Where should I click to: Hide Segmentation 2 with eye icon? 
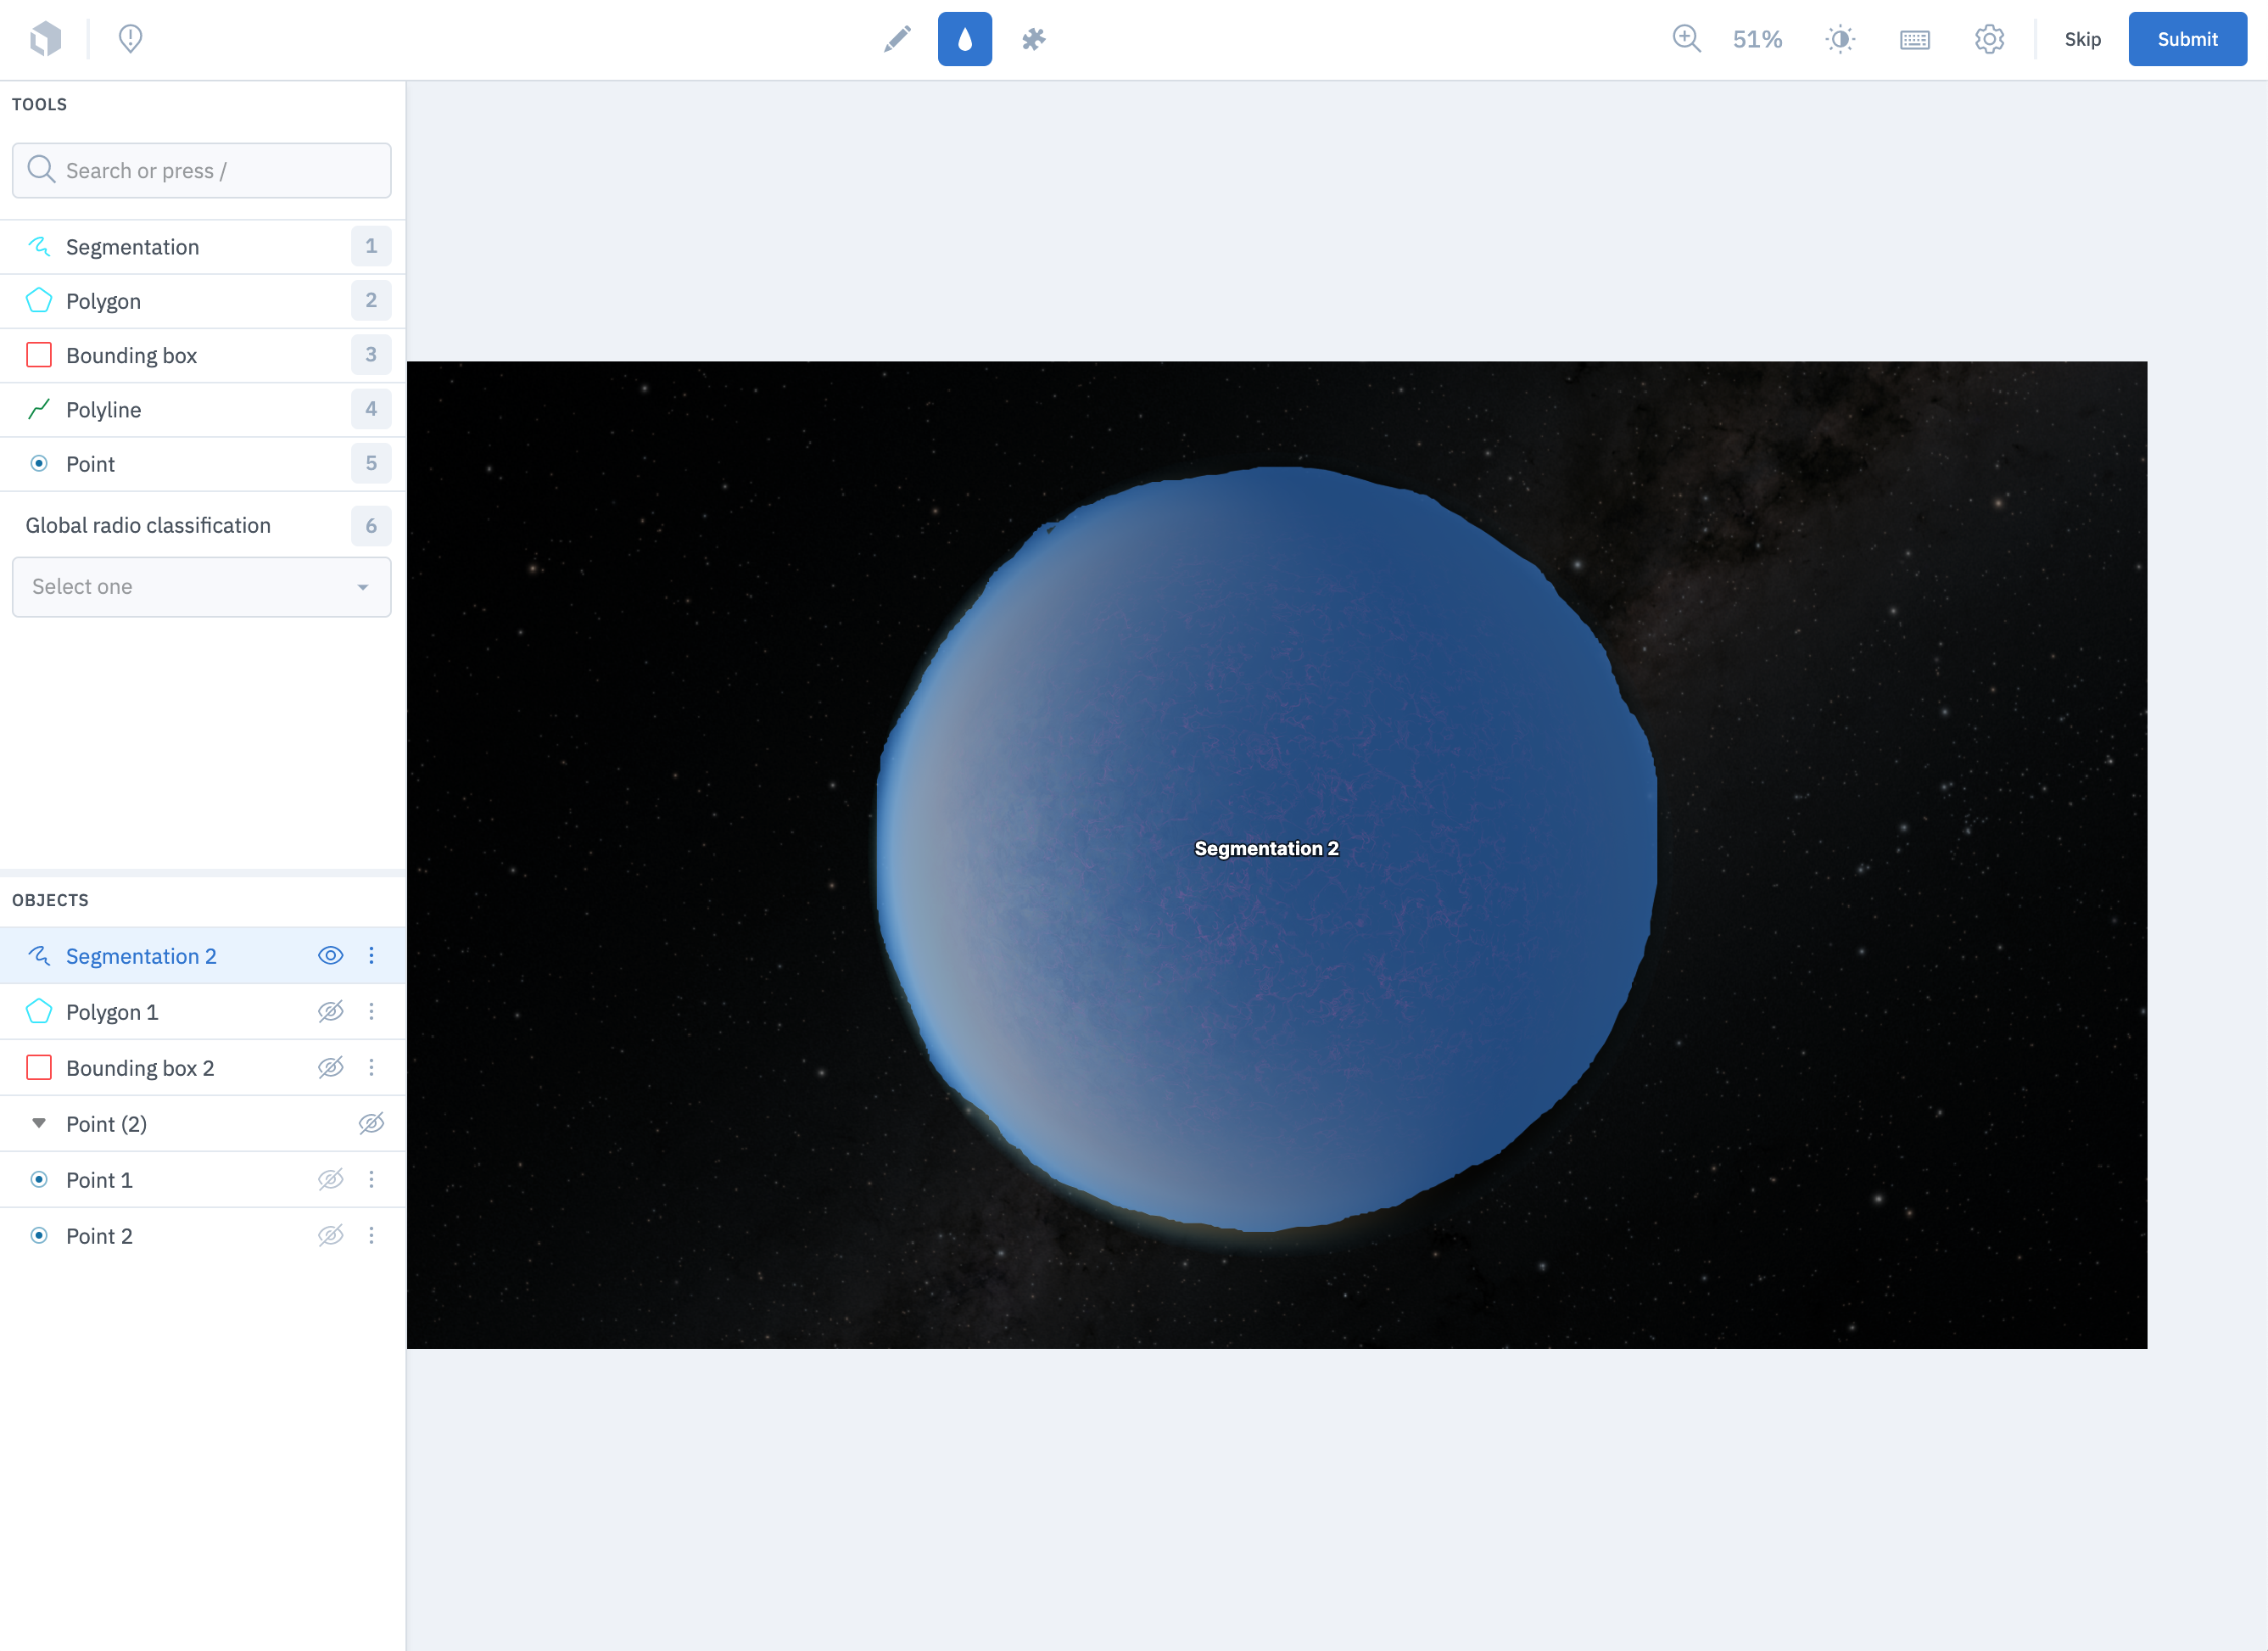pos(330,956)
